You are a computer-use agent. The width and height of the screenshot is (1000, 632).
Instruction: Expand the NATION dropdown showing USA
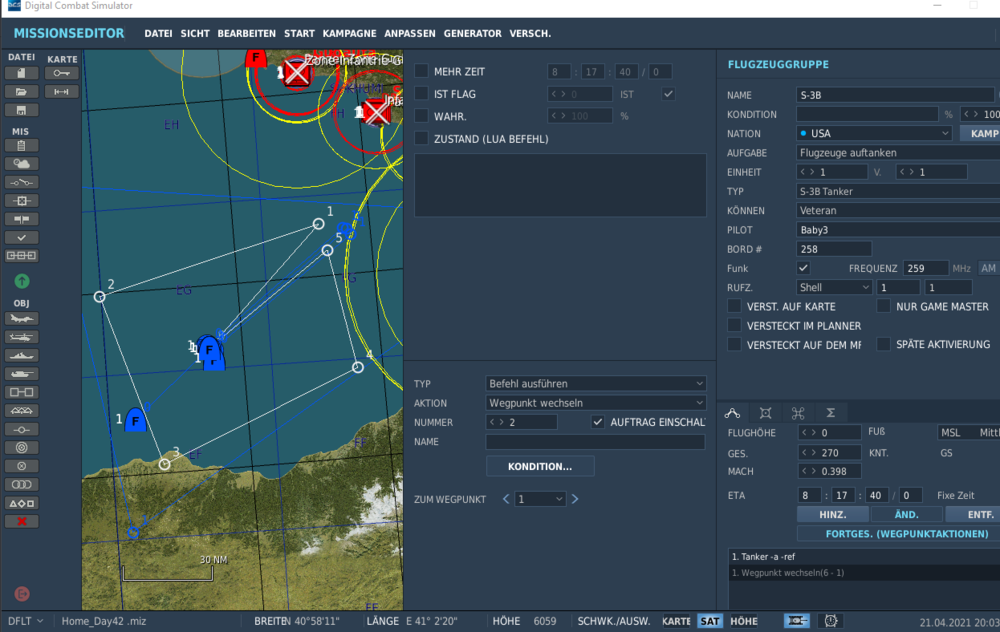pos(874,133)
